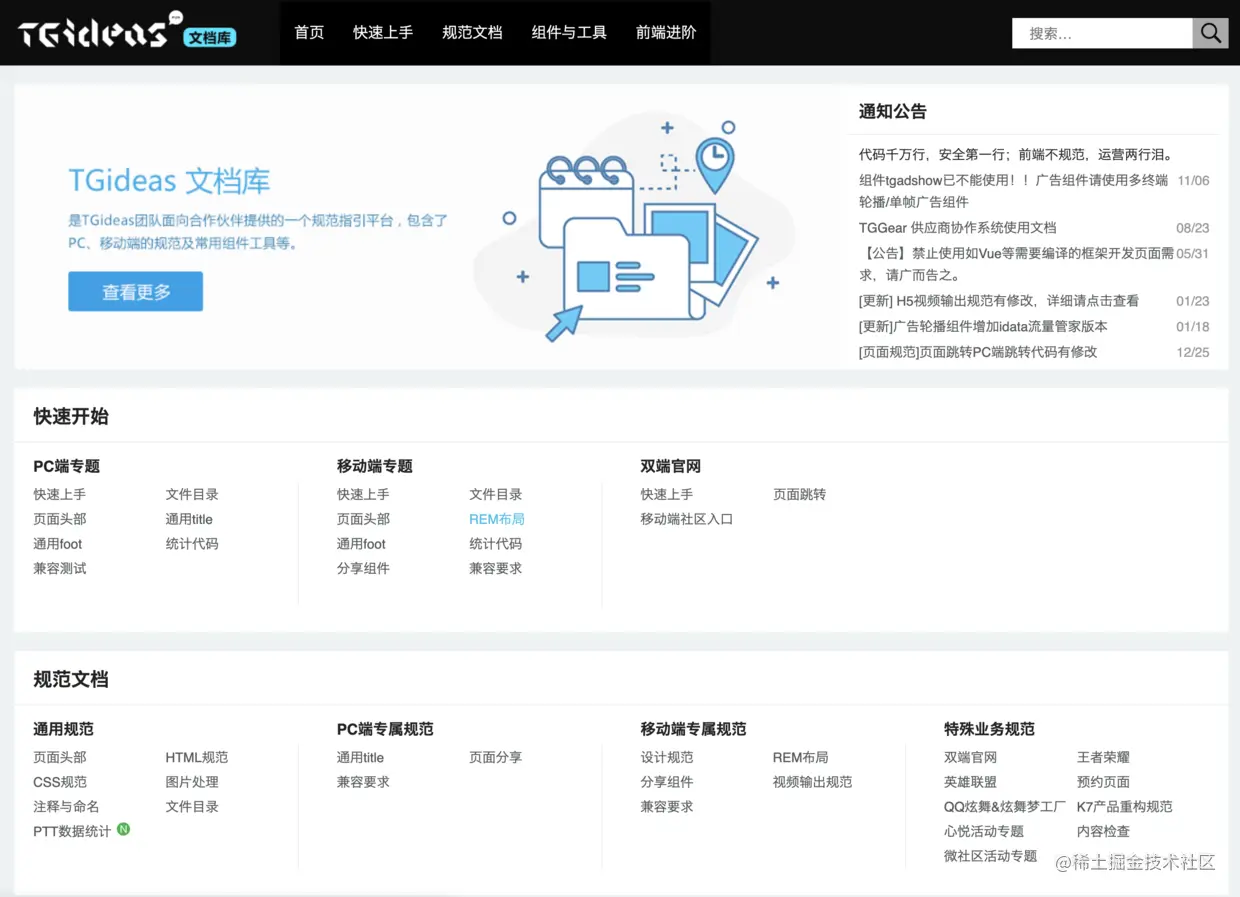Select 组件与工具 in the top navigation
The image size is (1240, 897).
[x=569, y=33]
